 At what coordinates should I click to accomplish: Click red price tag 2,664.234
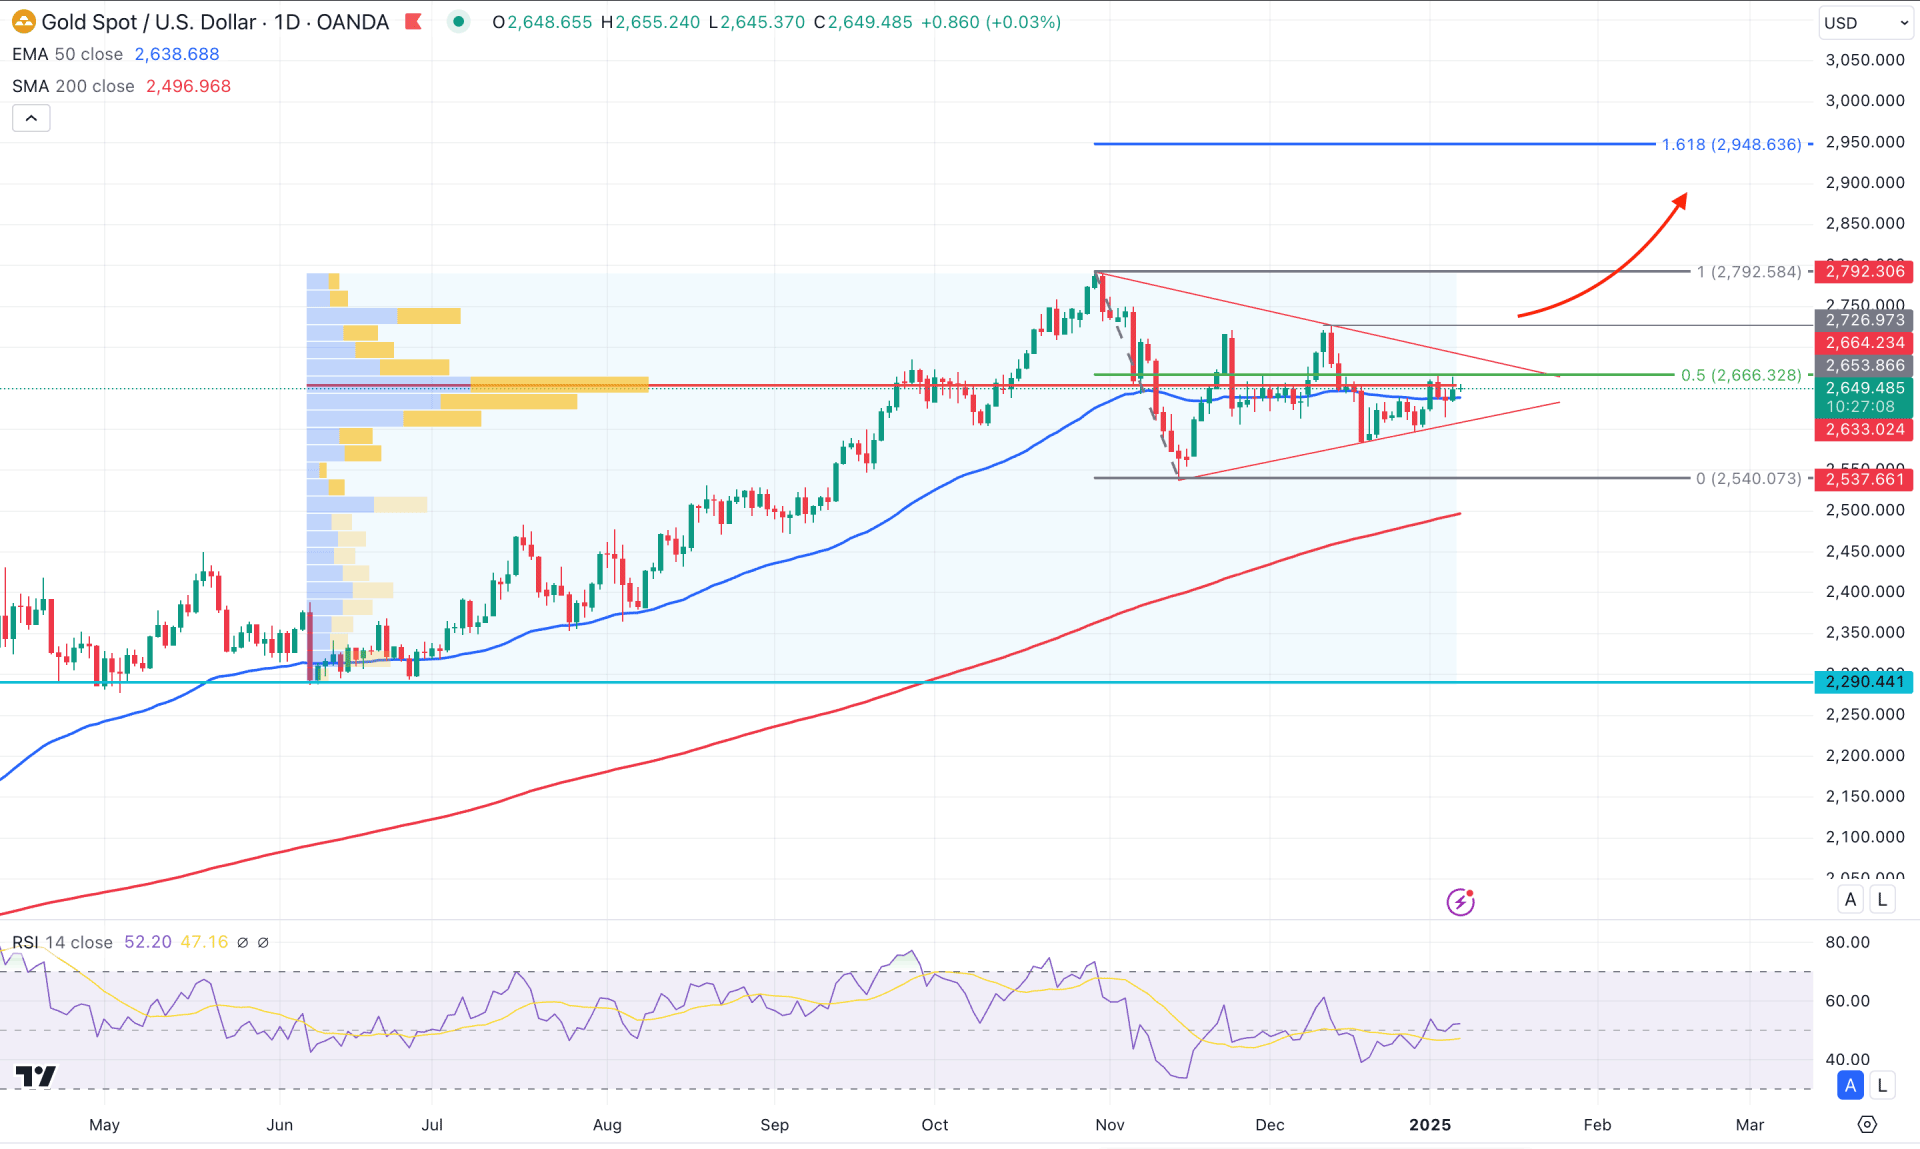(x=1864, y=343)
